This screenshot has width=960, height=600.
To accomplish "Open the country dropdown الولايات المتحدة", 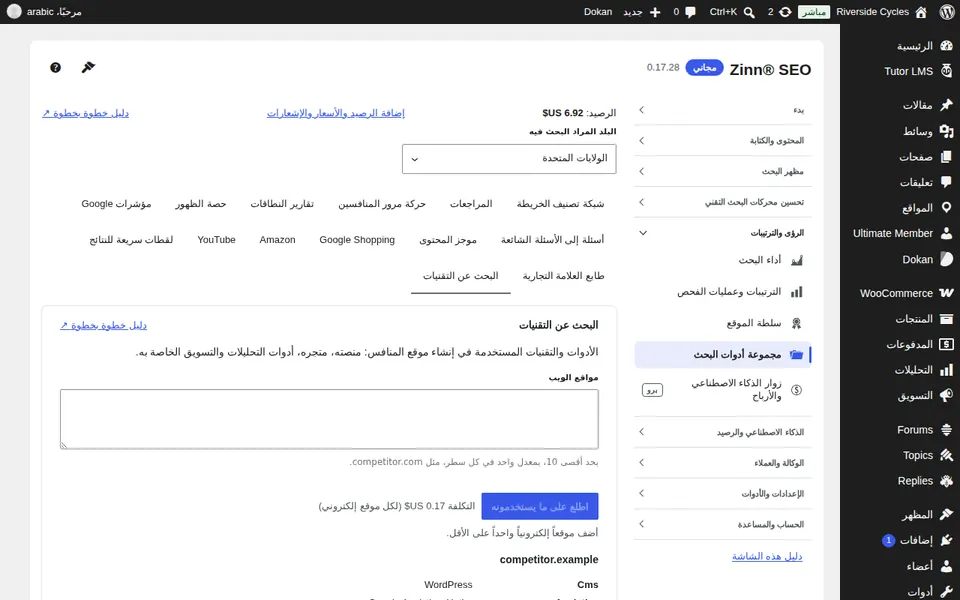I will [x=509, y=159].
